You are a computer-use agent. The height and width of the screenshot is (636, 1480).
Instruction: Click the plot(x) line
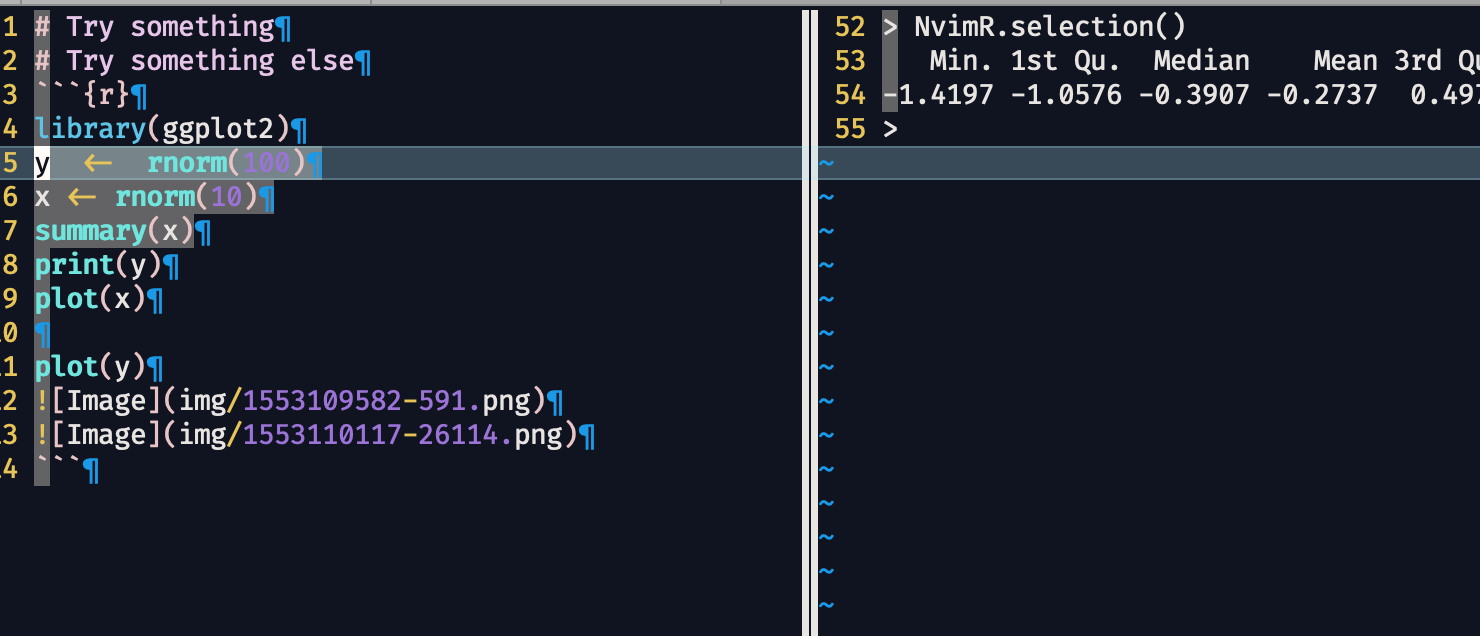click(90, 298)
